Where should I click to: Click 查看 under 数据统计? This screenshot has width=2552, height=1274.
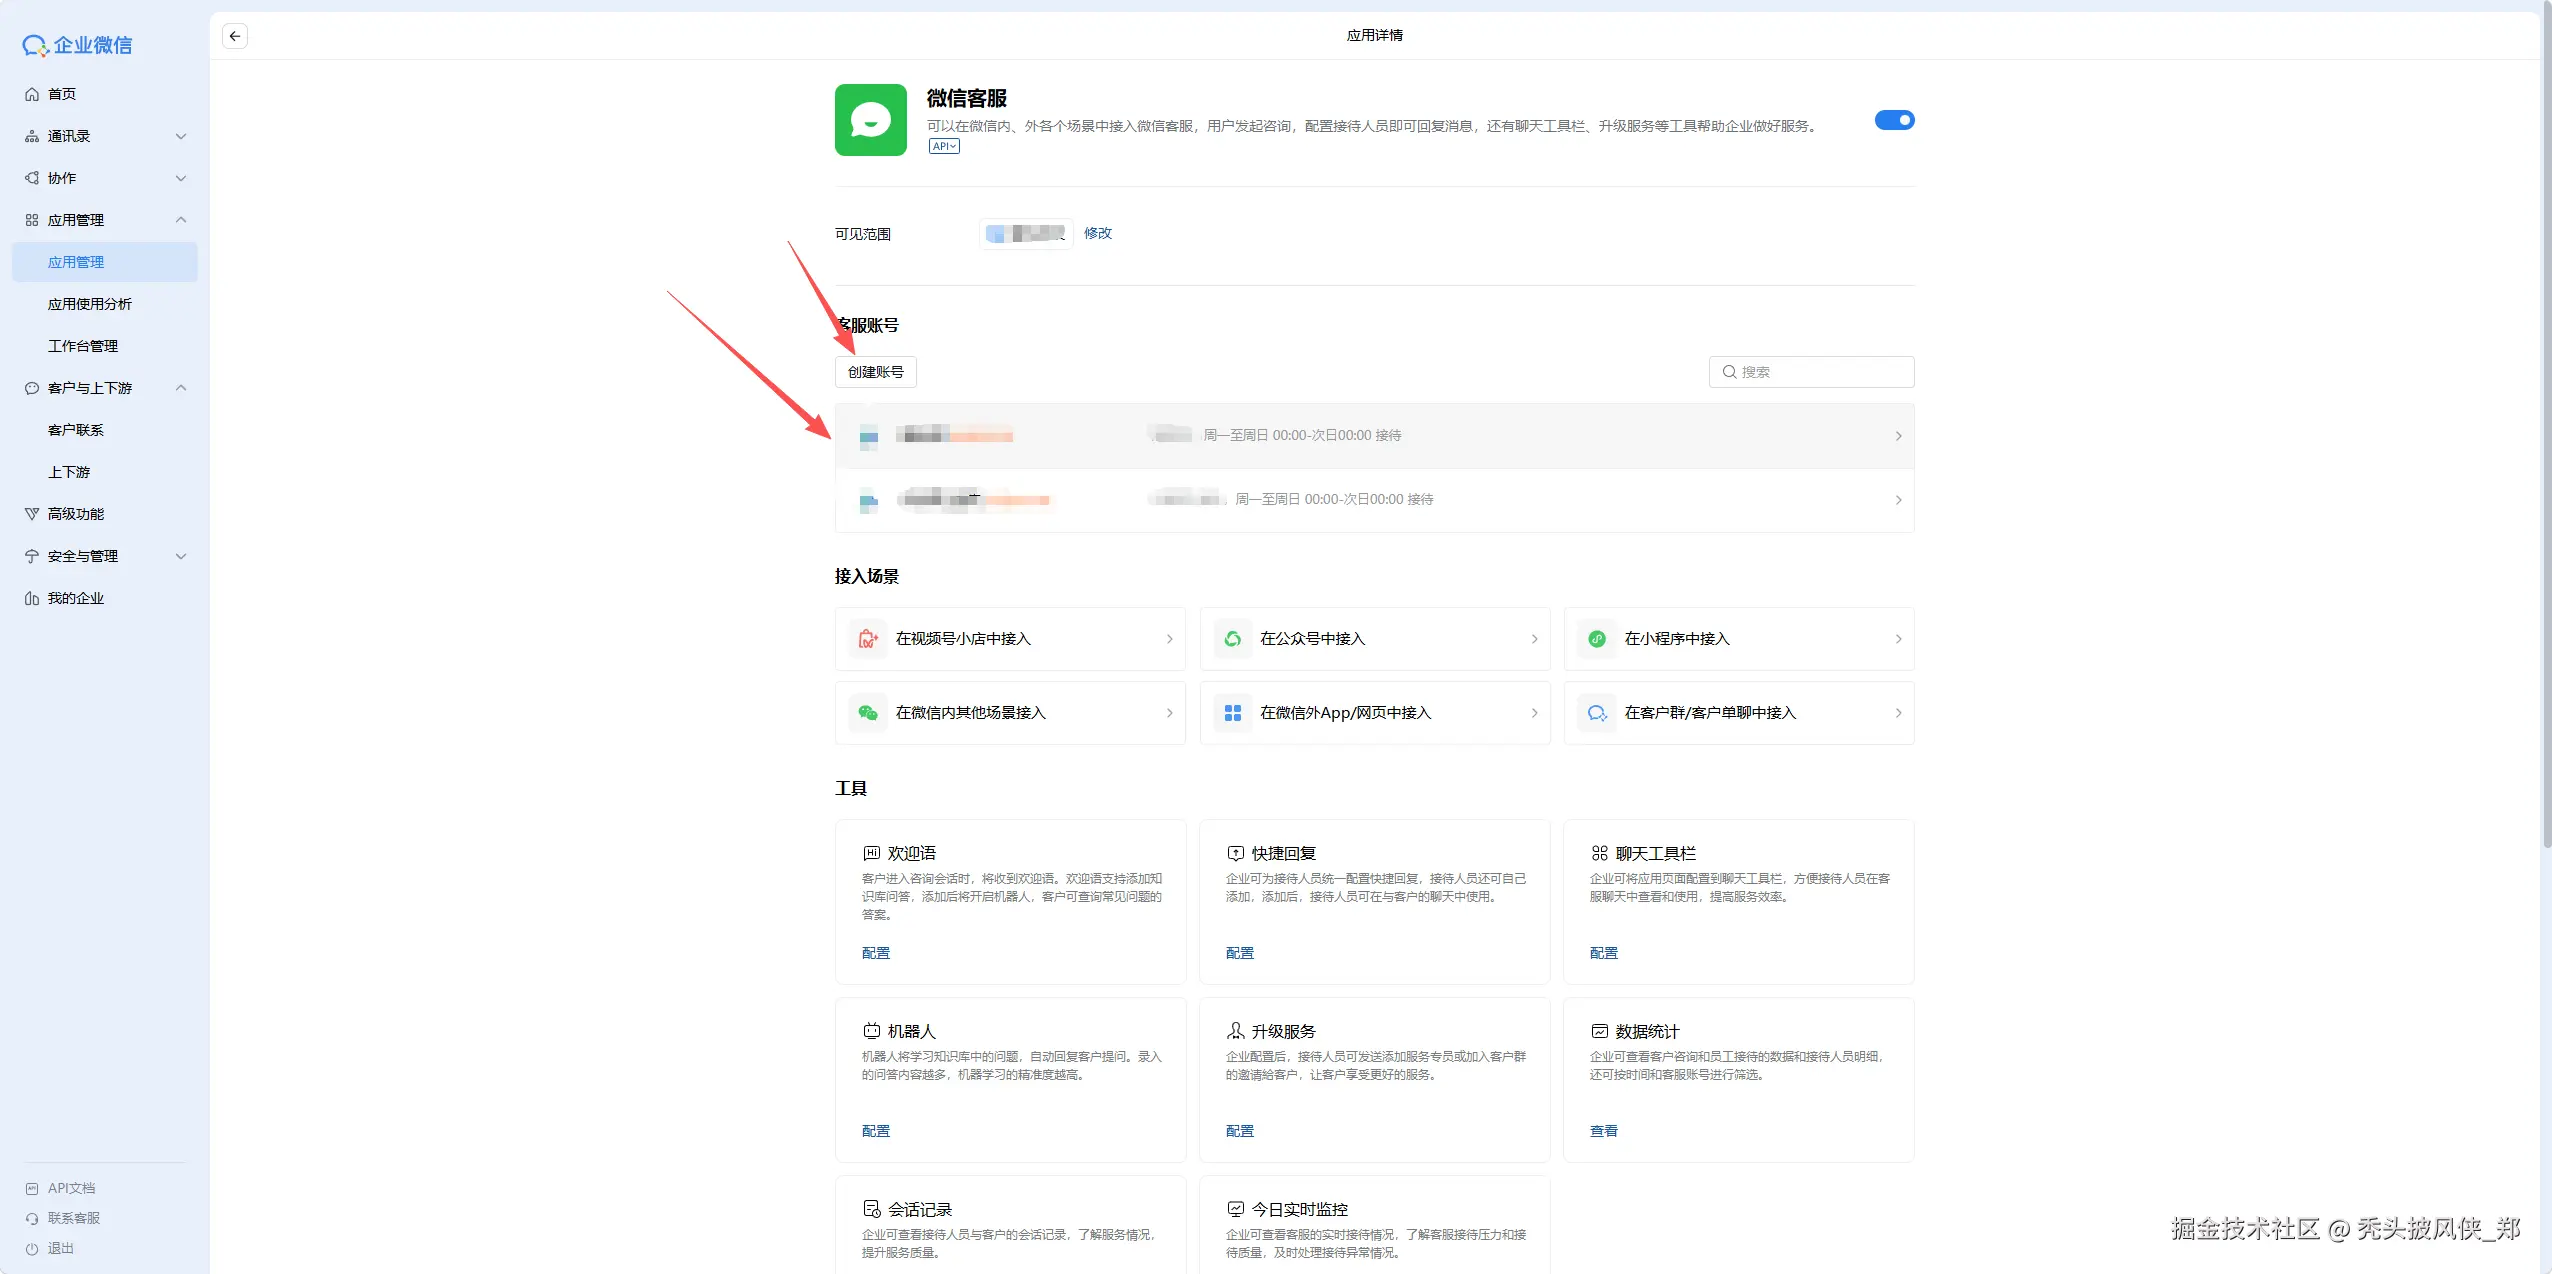1604,1131
